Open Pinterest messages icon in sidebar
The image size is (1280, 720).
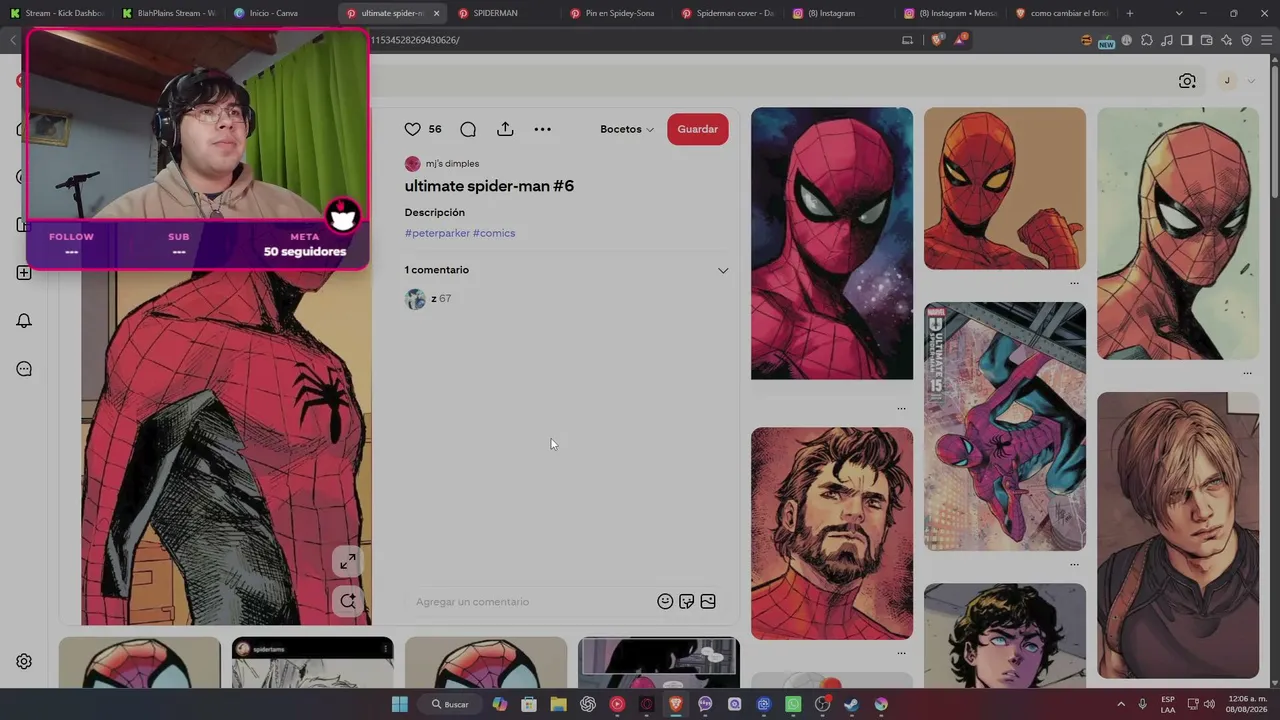click(x=24, y=369)
